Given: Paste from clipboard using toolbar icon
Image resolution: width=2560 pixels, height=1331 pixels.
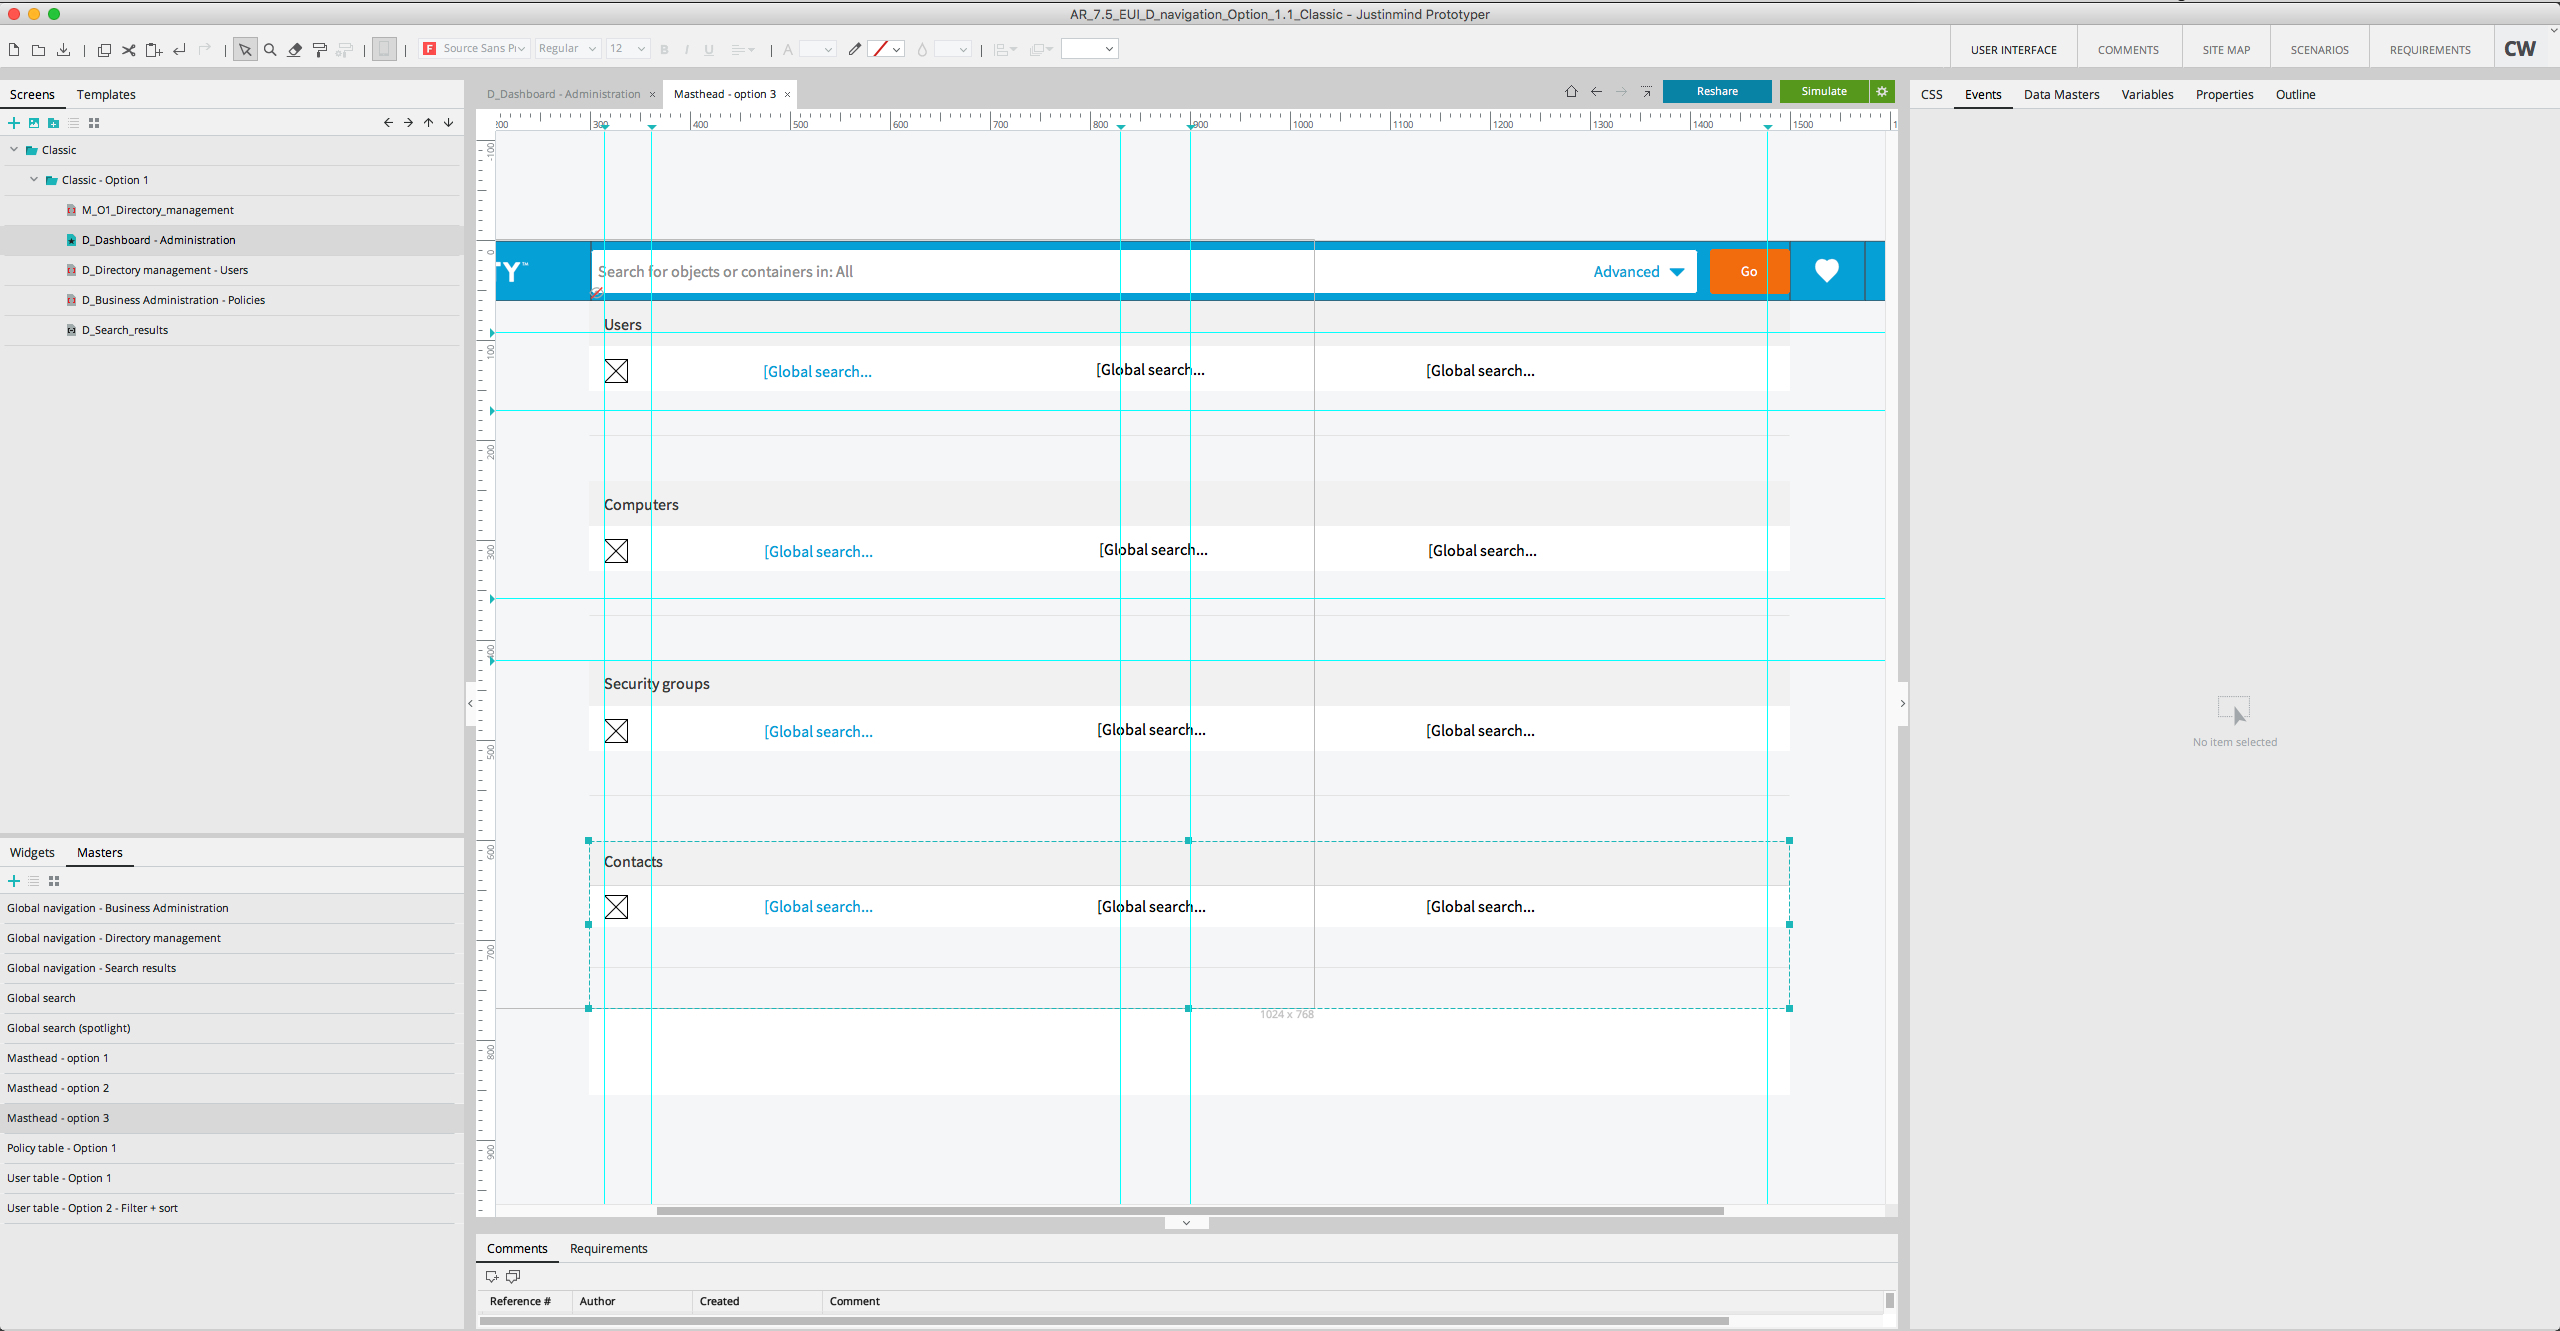Looking at the screenshot, I should pyautogui.click(x=154, y=49).
